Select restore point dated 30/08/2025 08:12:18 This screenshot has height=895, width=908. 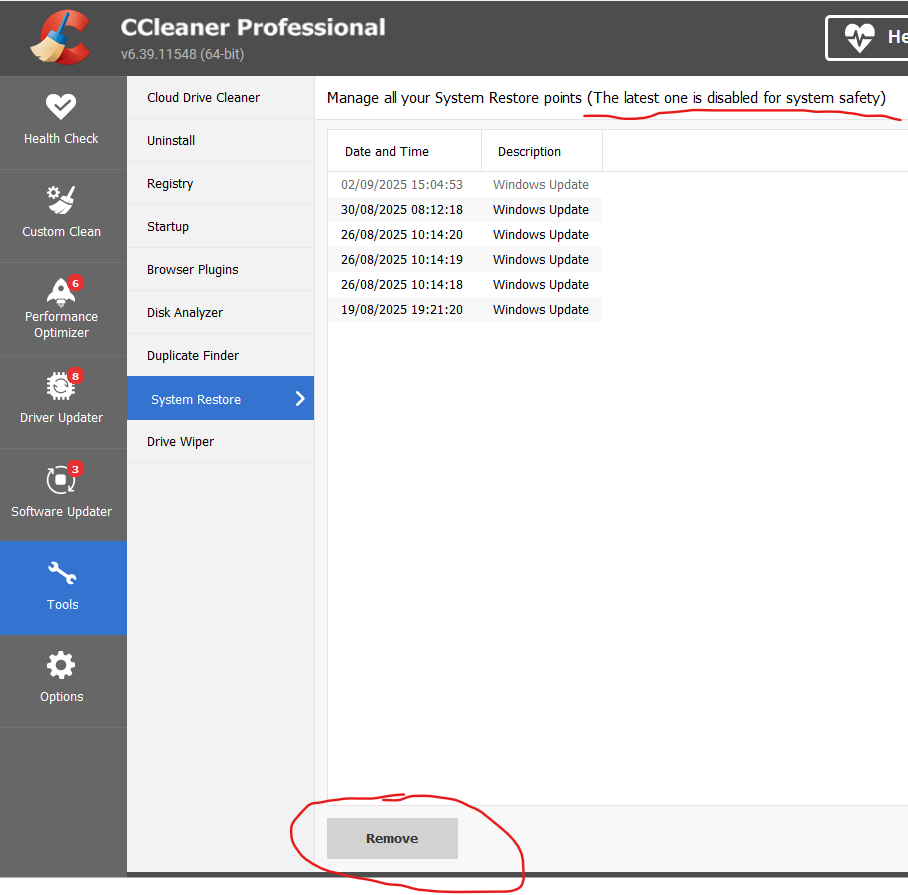point(402,210)
